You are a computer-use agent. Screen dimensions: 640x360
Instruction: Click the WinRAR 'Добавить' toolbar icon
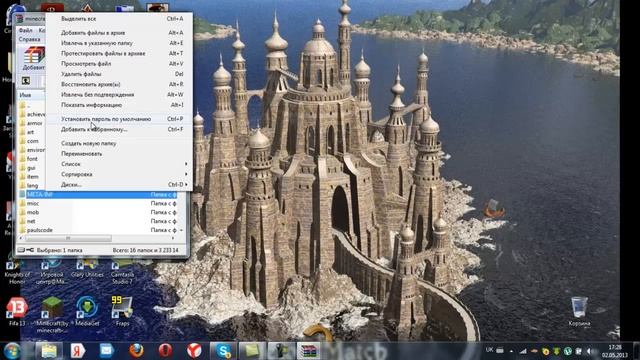coord(33,59)
